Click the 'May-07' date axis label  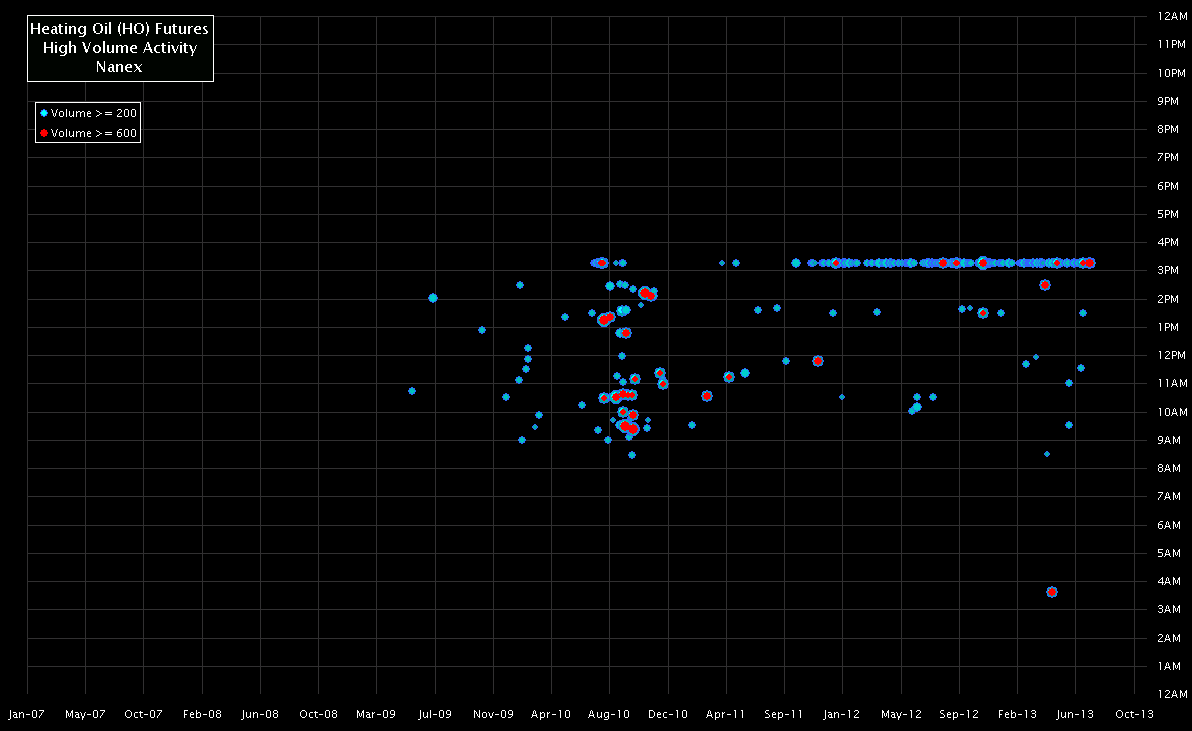(85, 714)
